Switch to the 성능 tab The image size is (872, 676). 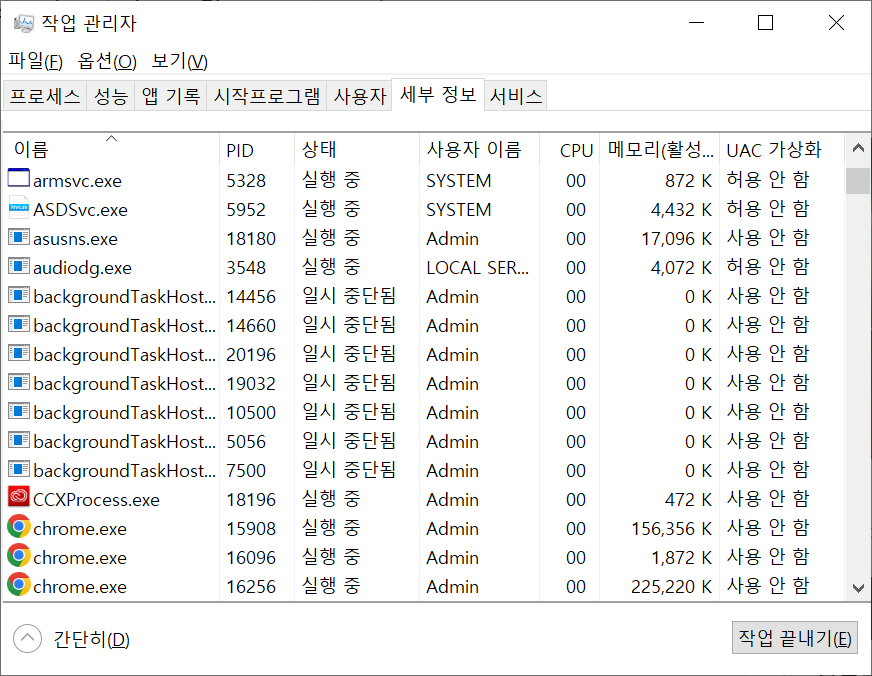(x=111, y=96)
